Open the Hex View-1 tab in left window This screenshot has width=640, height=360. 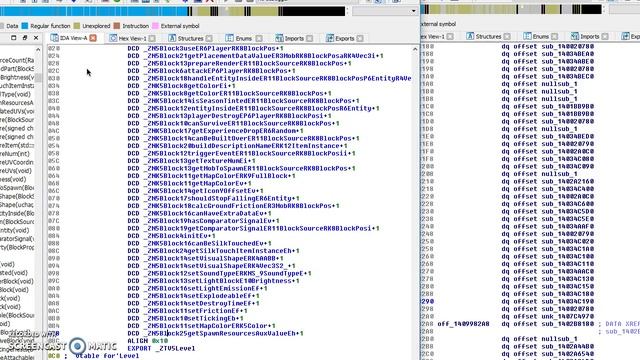[132, 38]
